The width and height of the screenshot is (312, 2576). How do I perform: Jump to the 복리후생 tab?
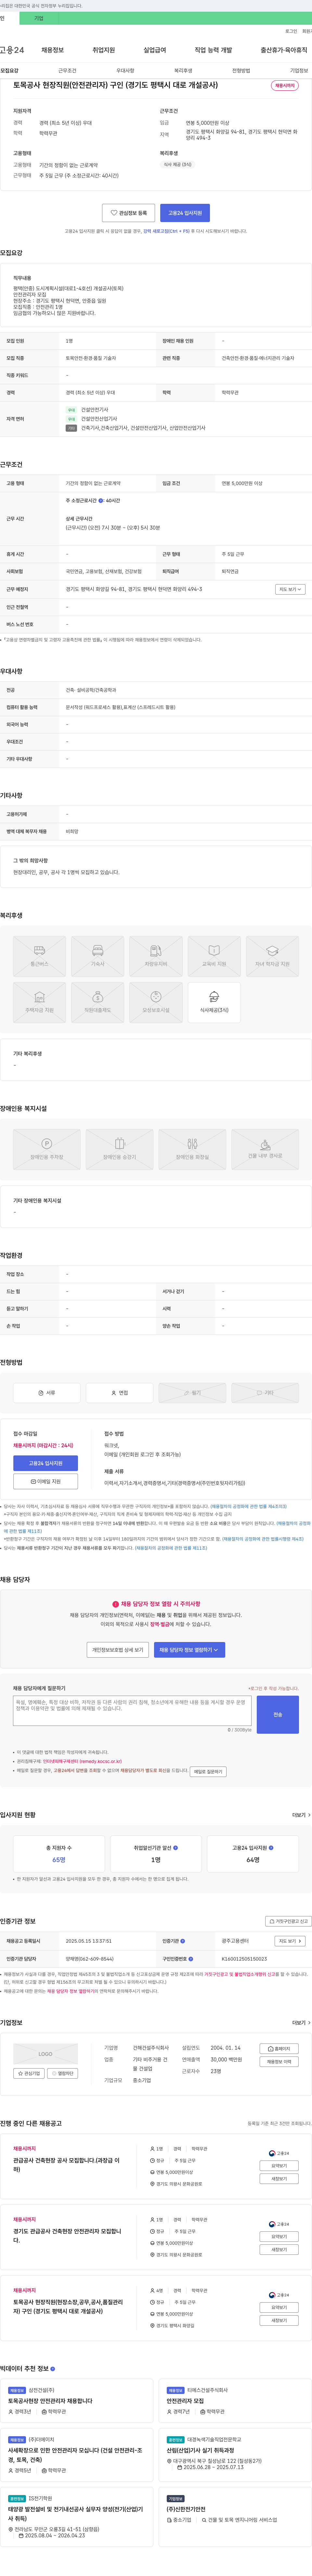(x=183, y=71)
